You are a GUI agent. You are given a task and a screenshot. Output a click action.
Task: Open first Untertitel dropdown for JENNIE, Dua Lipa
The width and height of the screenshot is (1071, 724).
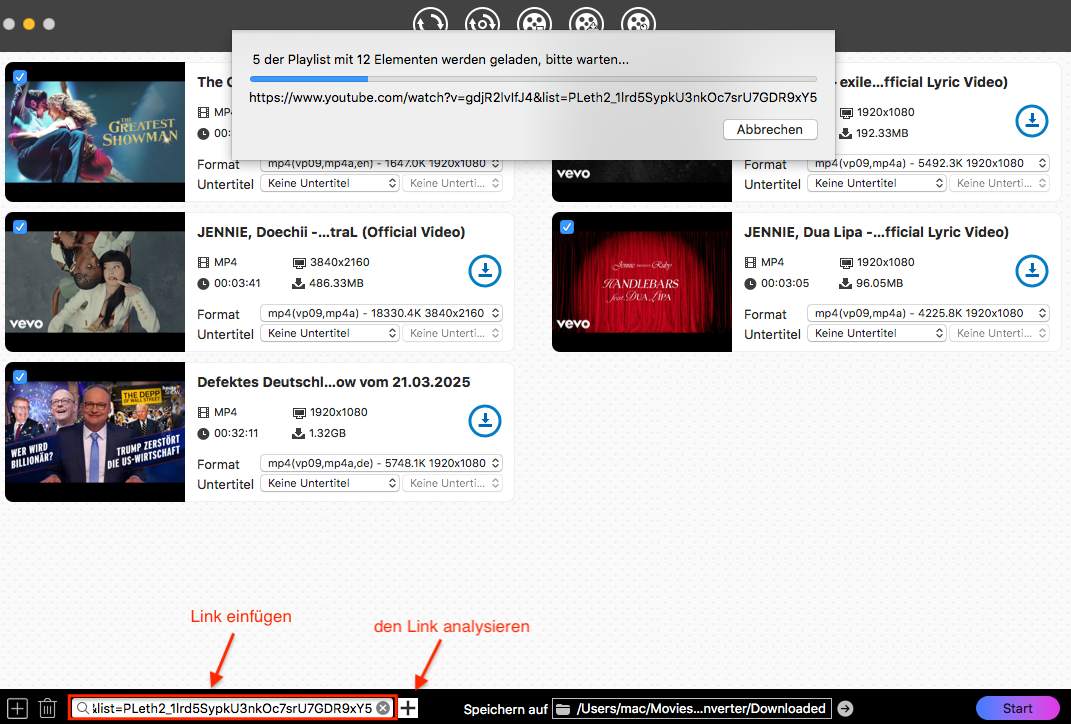[x=877, y=333]
